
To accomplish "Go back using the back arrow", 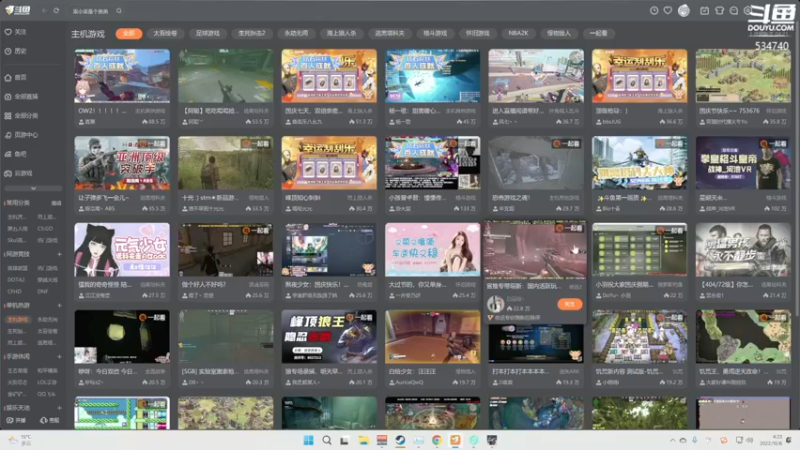I will (44, 10).
